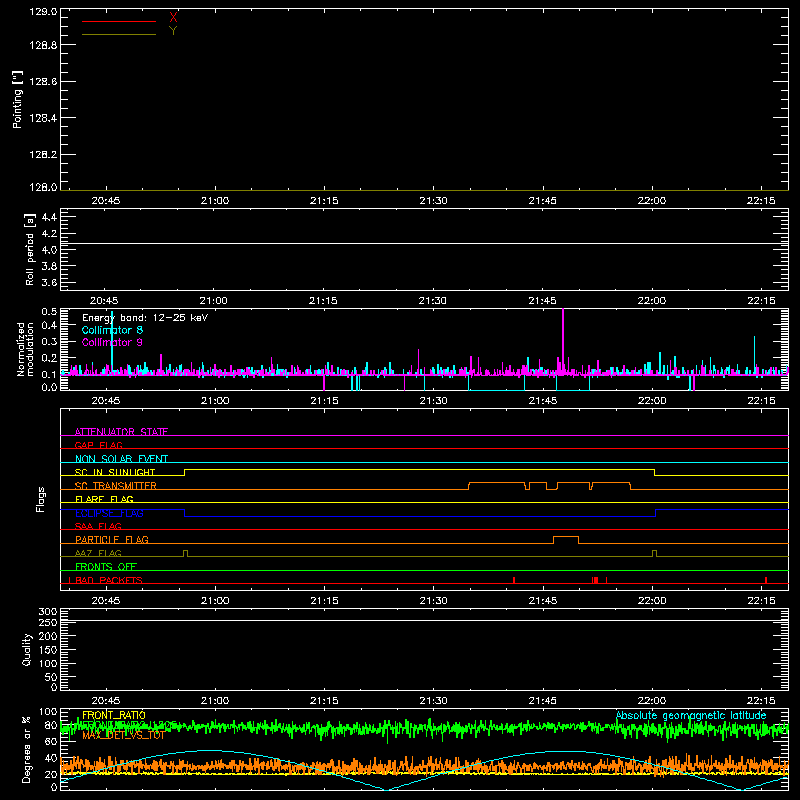The width and height of the screenshot is (800, 800).
Task: Click the FRONTS_OFF flag label
Action: pyautogui.click(x=106, y=566)
